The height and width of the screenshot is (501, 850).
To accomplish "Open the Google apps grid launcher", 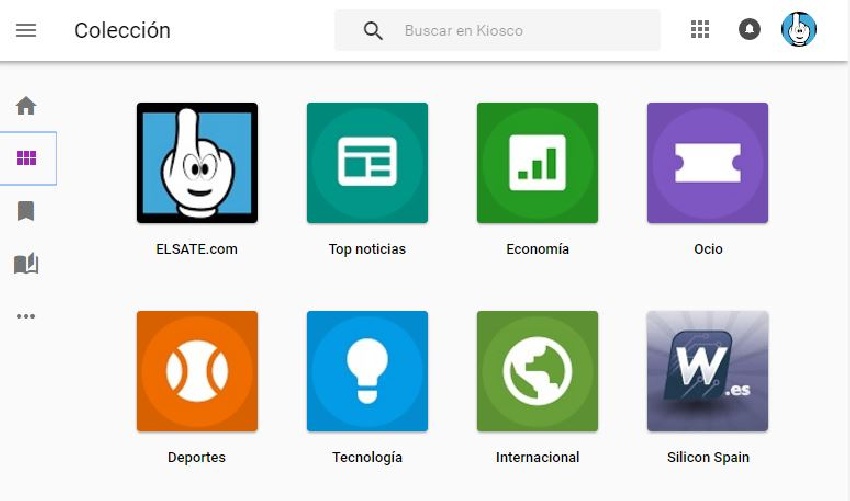I will click(x=700, y=29).
